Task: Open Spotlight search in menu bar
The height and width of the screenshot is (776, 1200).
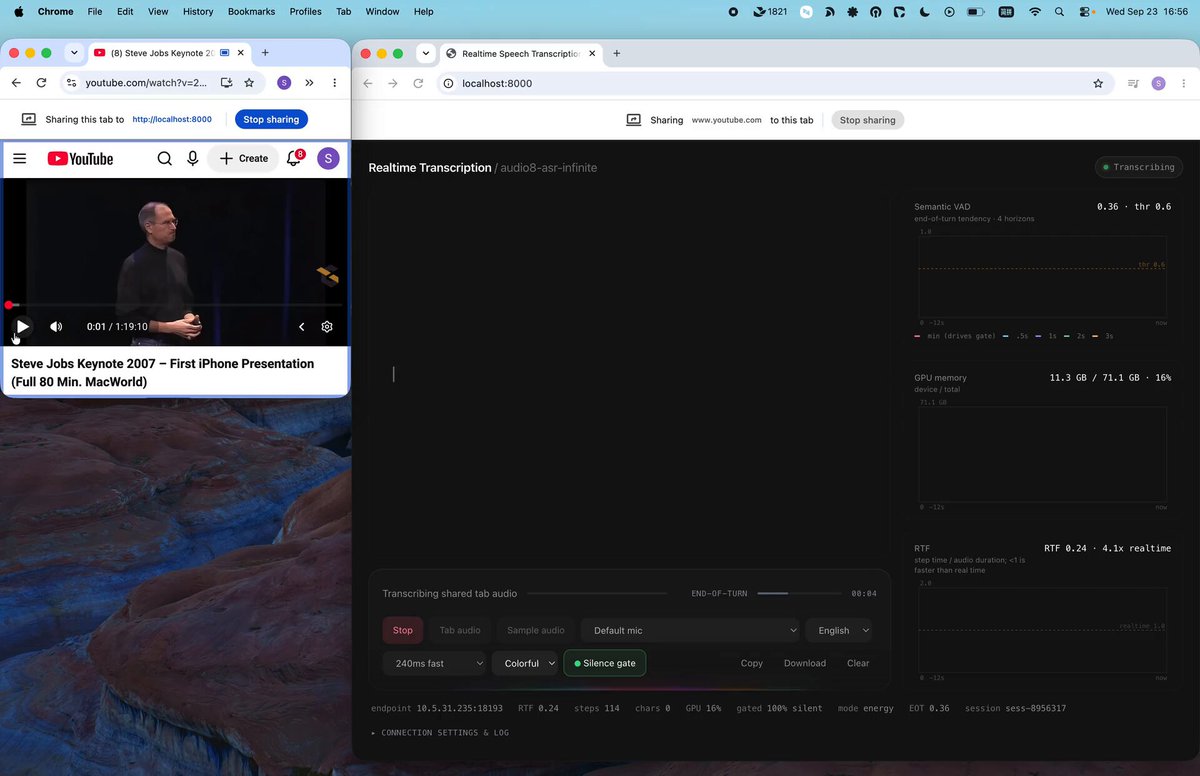Action: (x=1060, y=12)
